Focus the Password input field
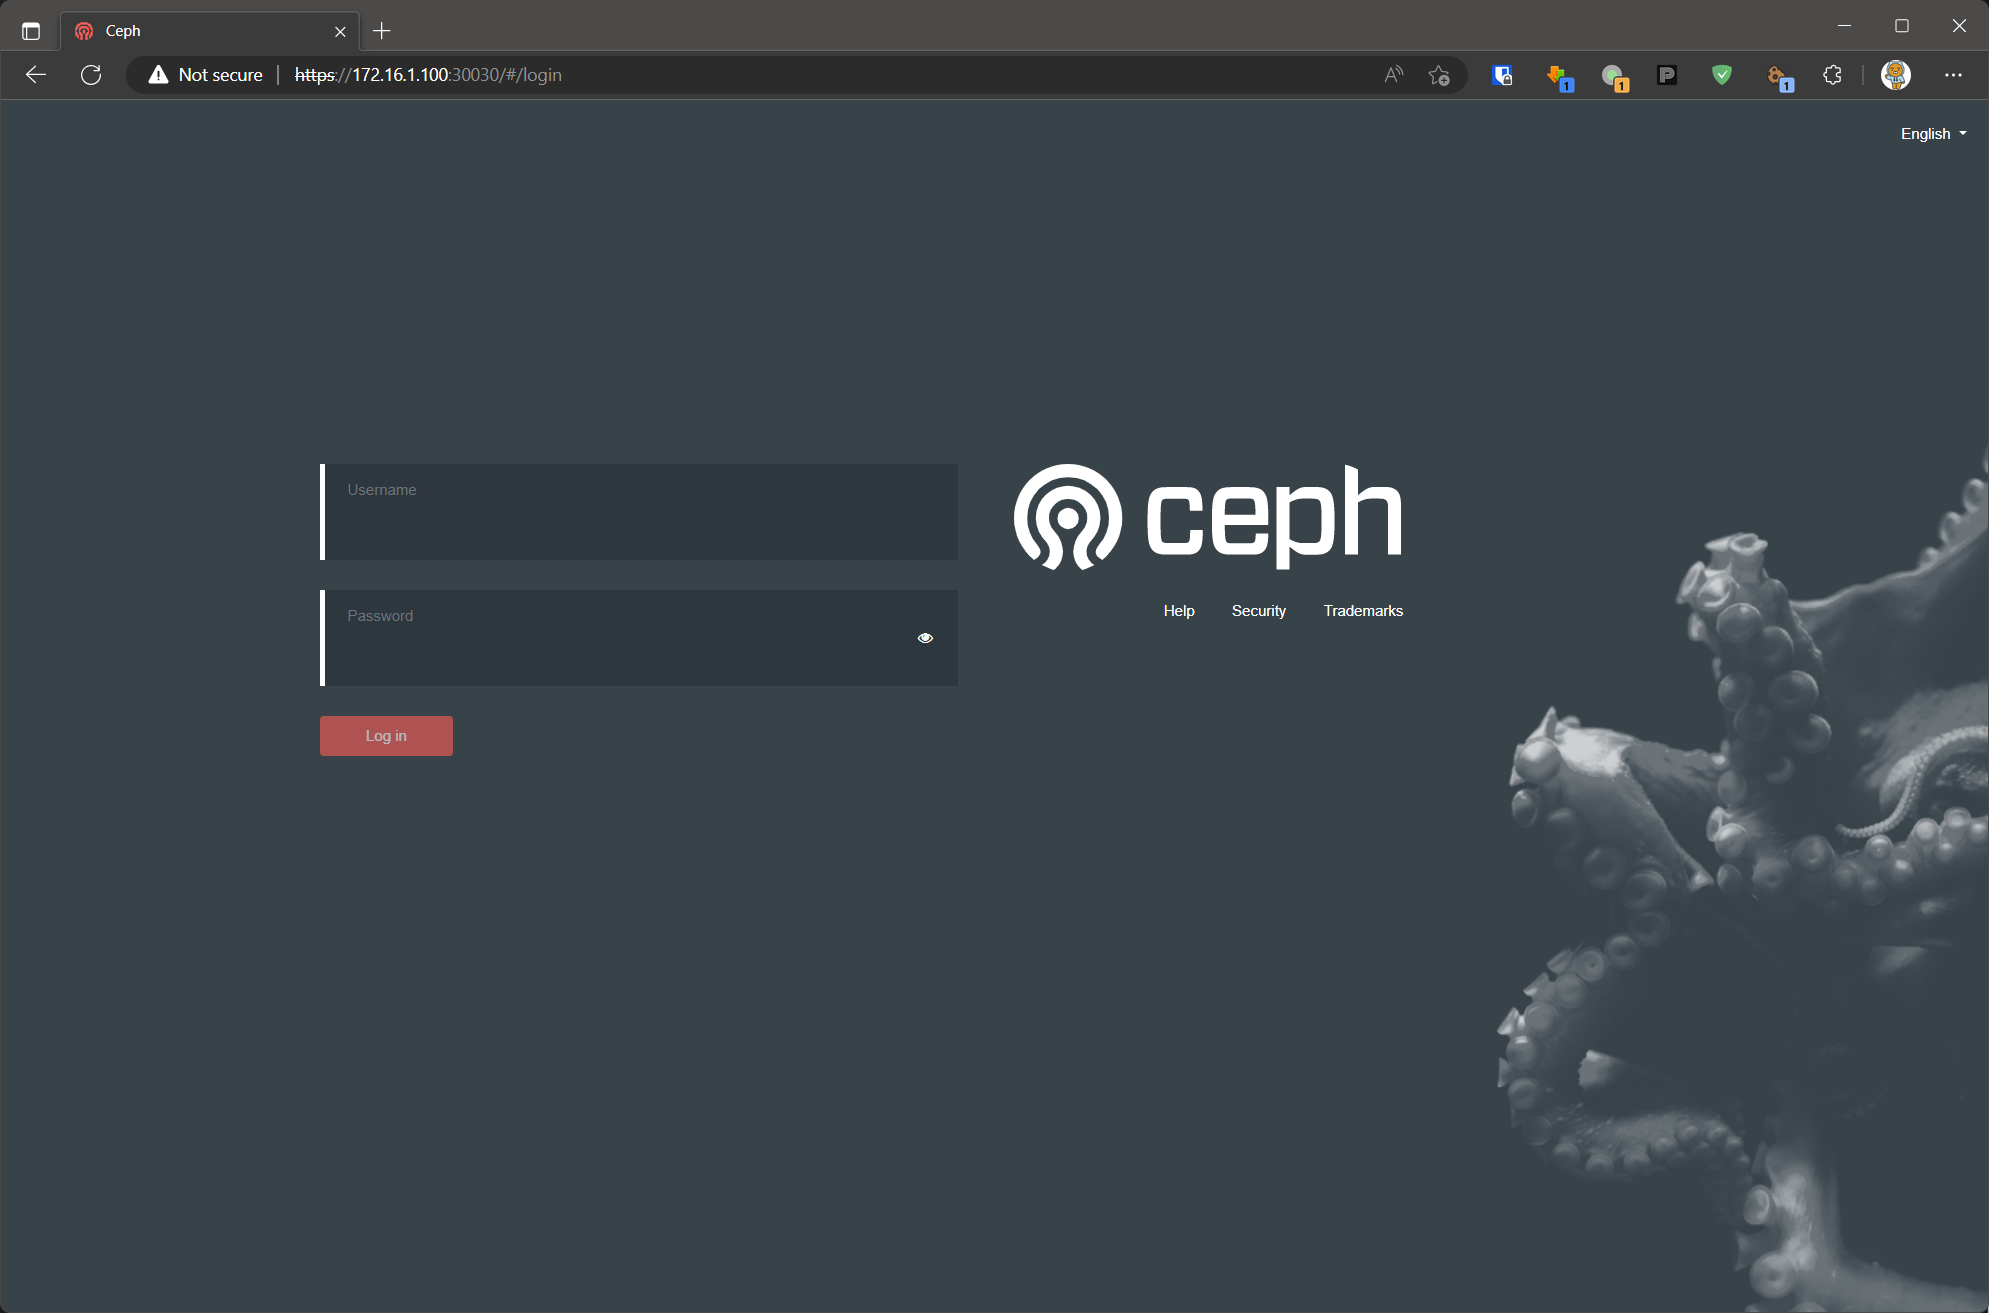 pyautogui.click(x=639, y=638)
